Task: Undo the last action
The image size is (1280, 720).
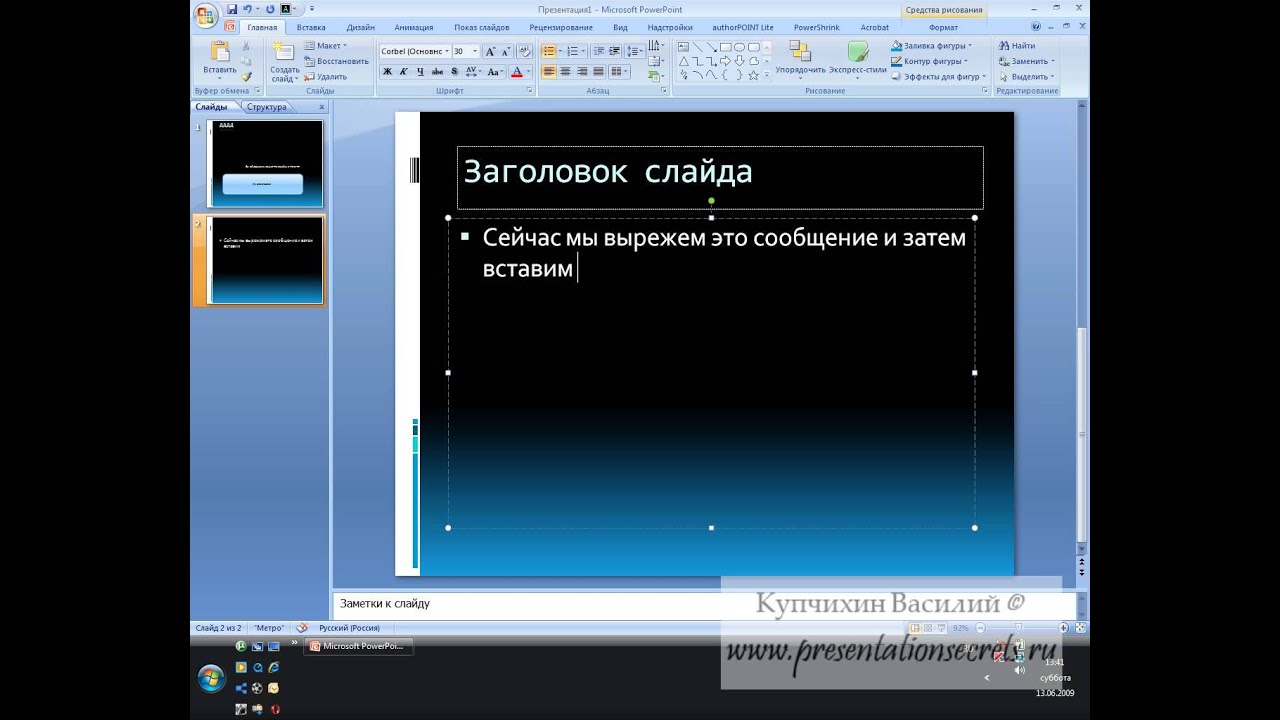Action: (x=246, y=9)
